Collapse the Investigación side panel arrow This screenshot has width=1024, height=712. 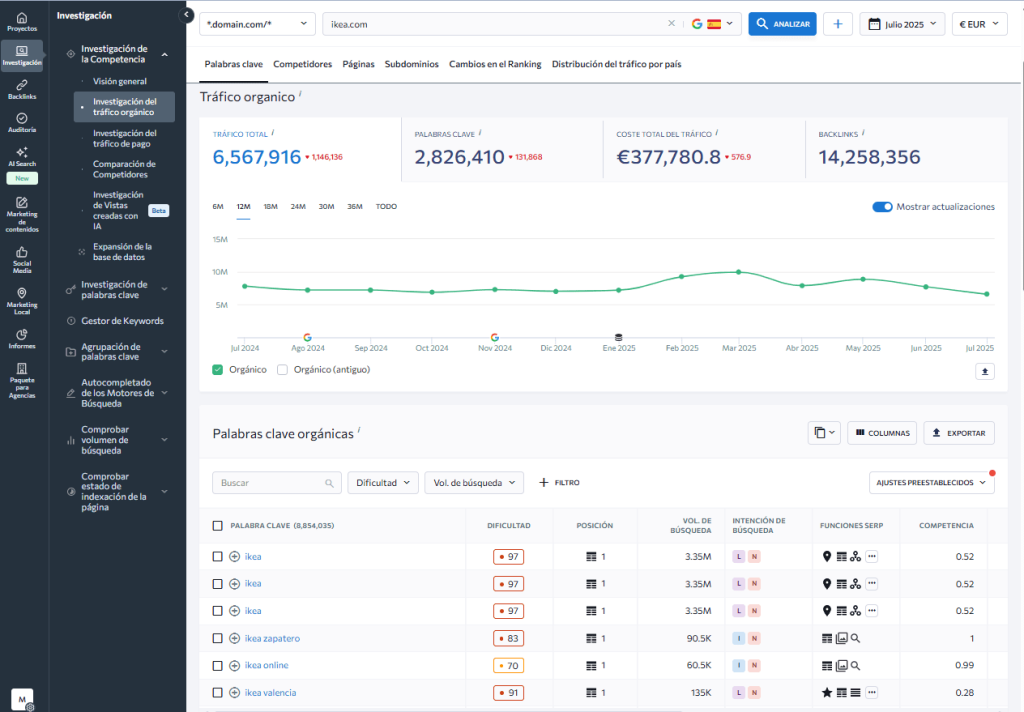click(186, 14)
